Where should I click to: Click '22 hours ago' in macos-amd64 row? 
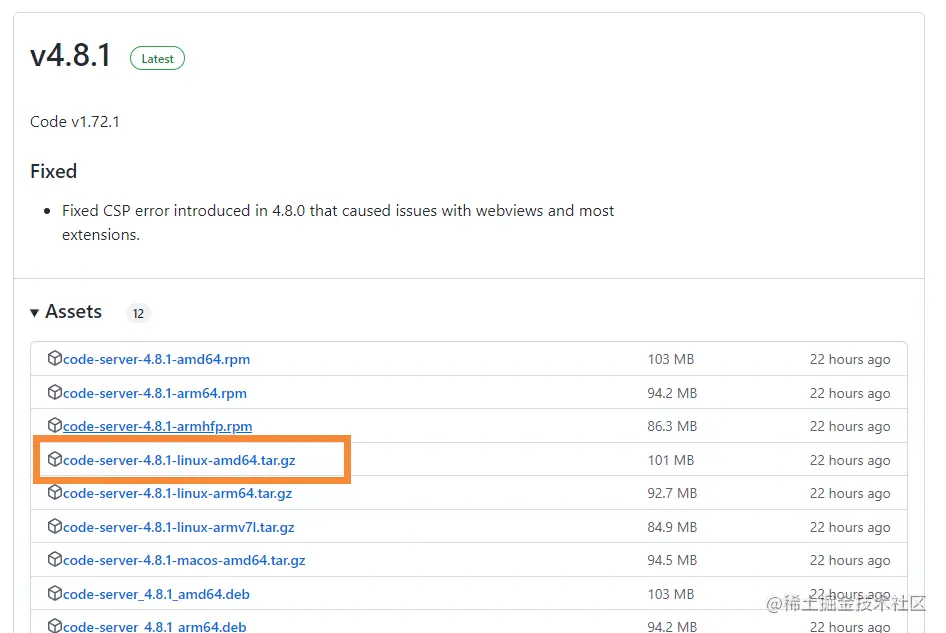pos(850,560)
